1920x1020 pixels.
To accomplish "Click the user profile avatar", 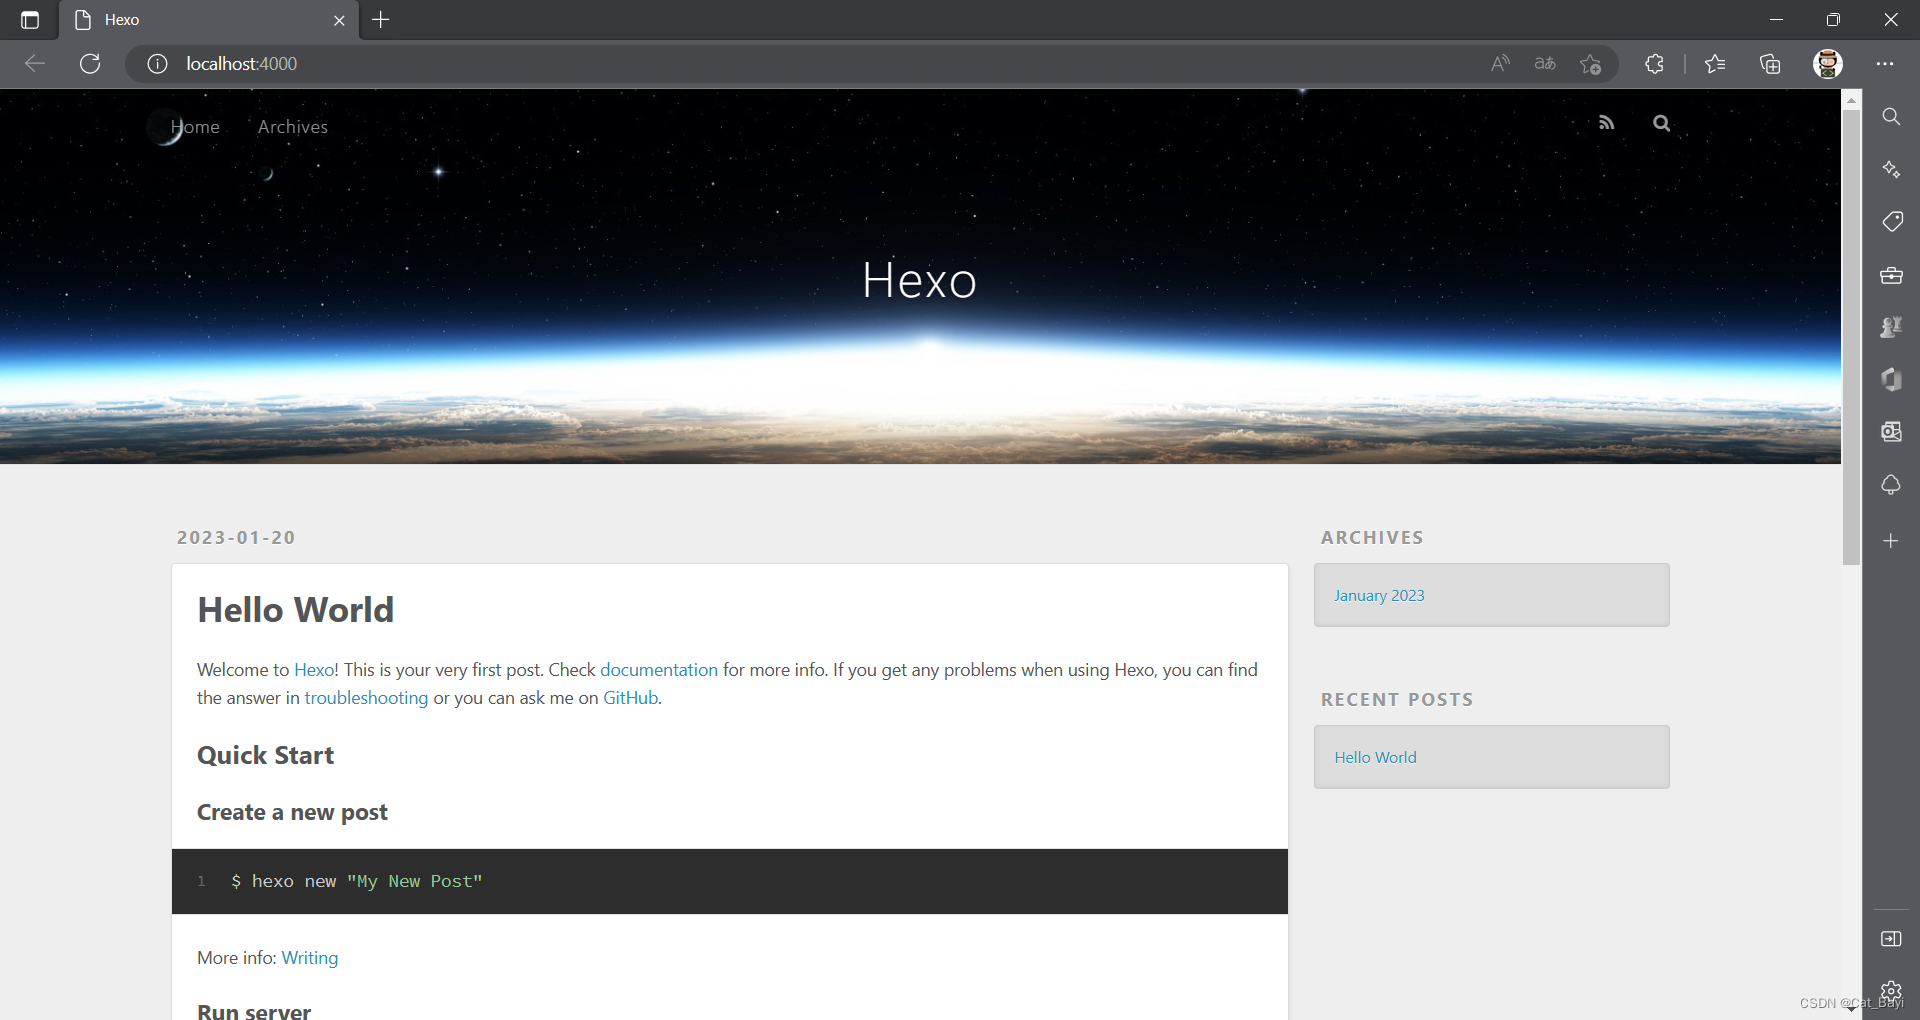I will 1827,64.
